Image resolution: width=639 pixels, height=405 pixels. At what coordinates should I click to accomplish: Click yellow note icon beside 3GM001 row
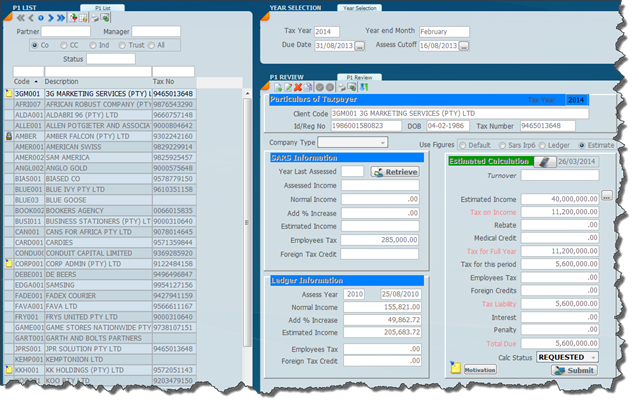click(x=7, y=93)
